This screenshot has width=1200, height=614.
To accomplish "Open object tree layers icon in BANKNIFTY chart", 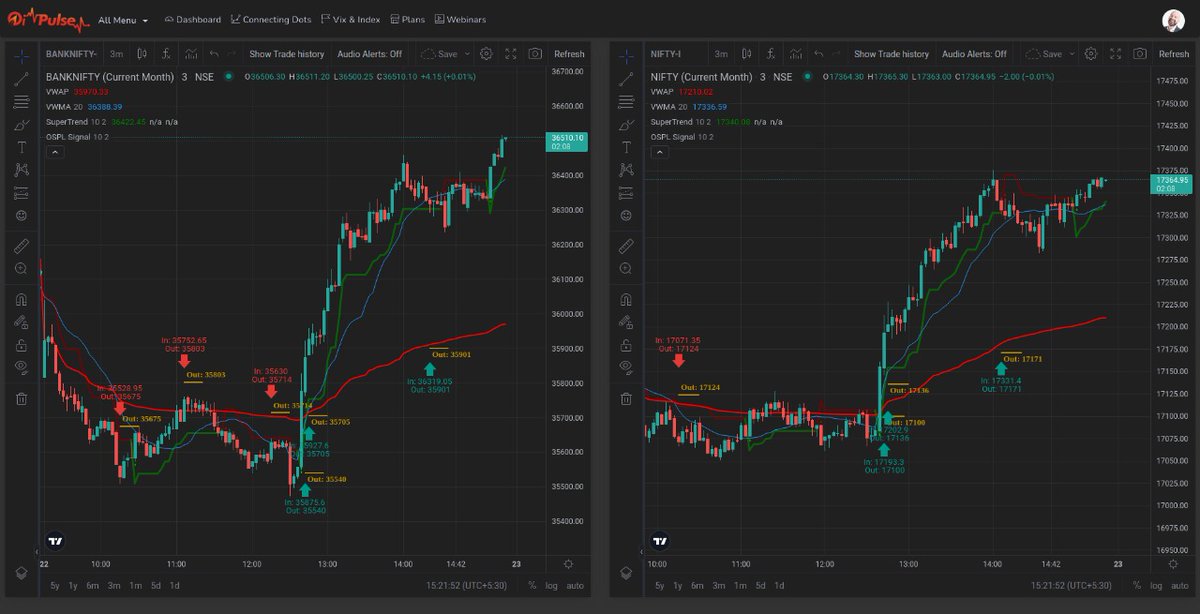I will pyautogui.click(x=21, y=572).
